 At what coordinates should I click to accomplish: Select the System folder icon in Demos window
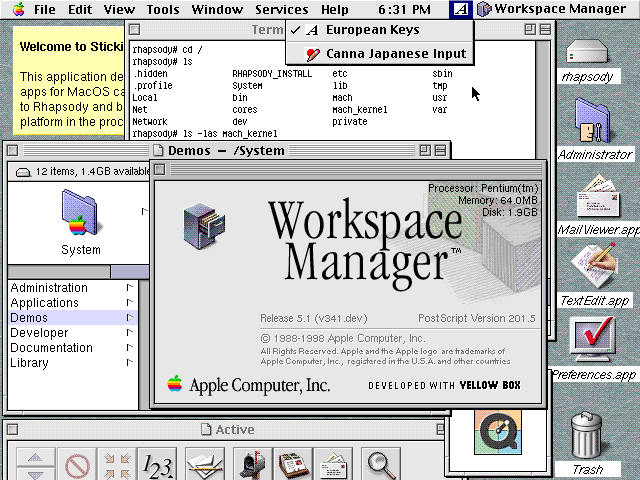[80, 213]
